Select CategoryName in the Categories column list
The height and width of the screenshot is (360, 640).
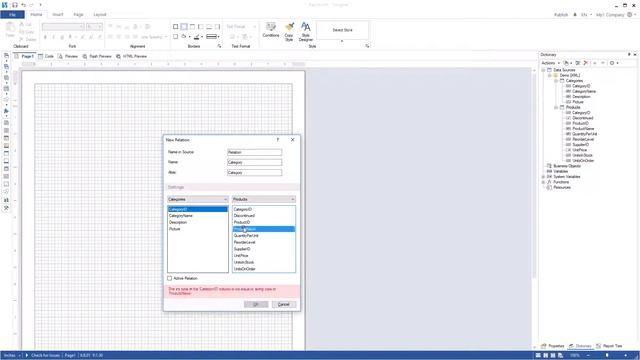pyautogui.click(x=198, y=216)
